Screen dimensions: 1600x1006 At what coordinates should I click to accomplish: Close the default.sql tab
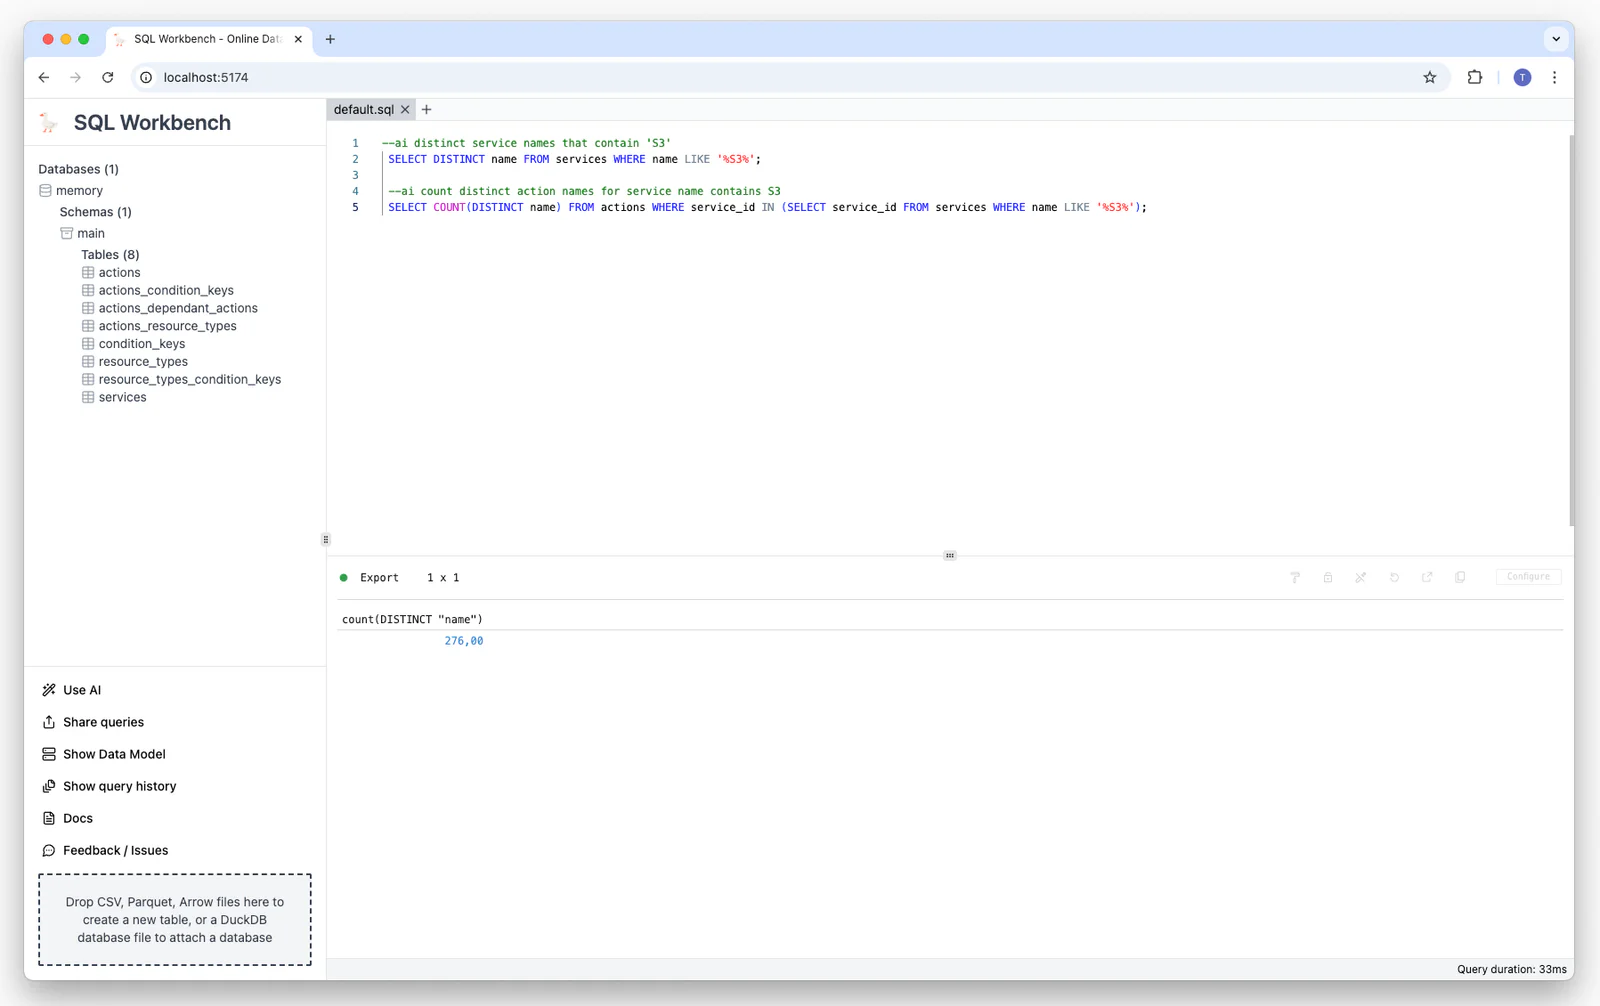(x=405, y=110)
